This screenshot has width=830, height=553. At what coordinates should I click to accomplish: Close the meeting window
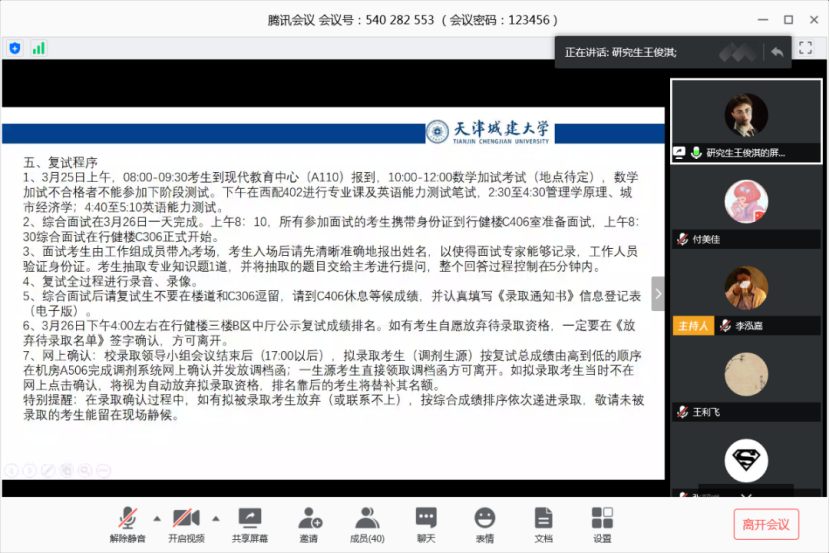tap(814, 20)
